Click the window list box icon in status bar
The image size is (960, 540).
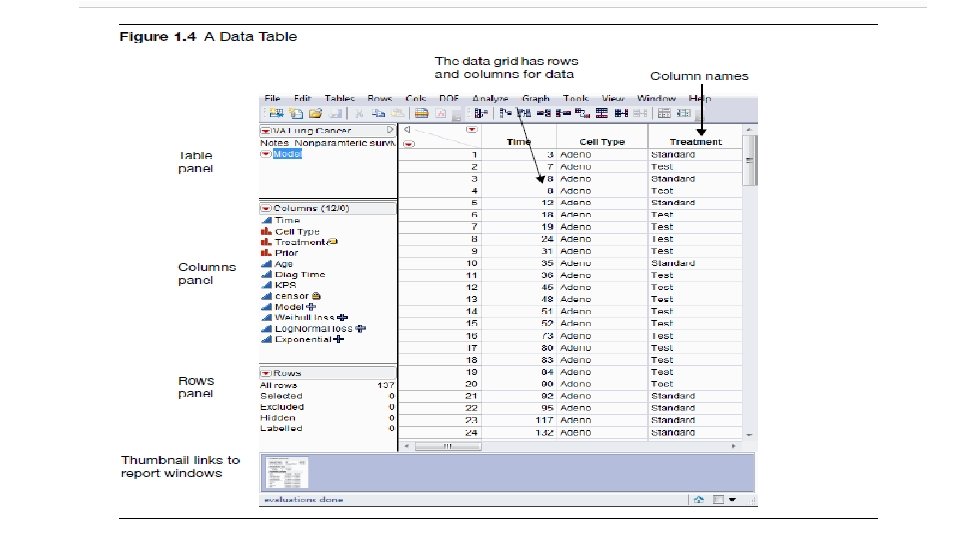pos(718,500)
